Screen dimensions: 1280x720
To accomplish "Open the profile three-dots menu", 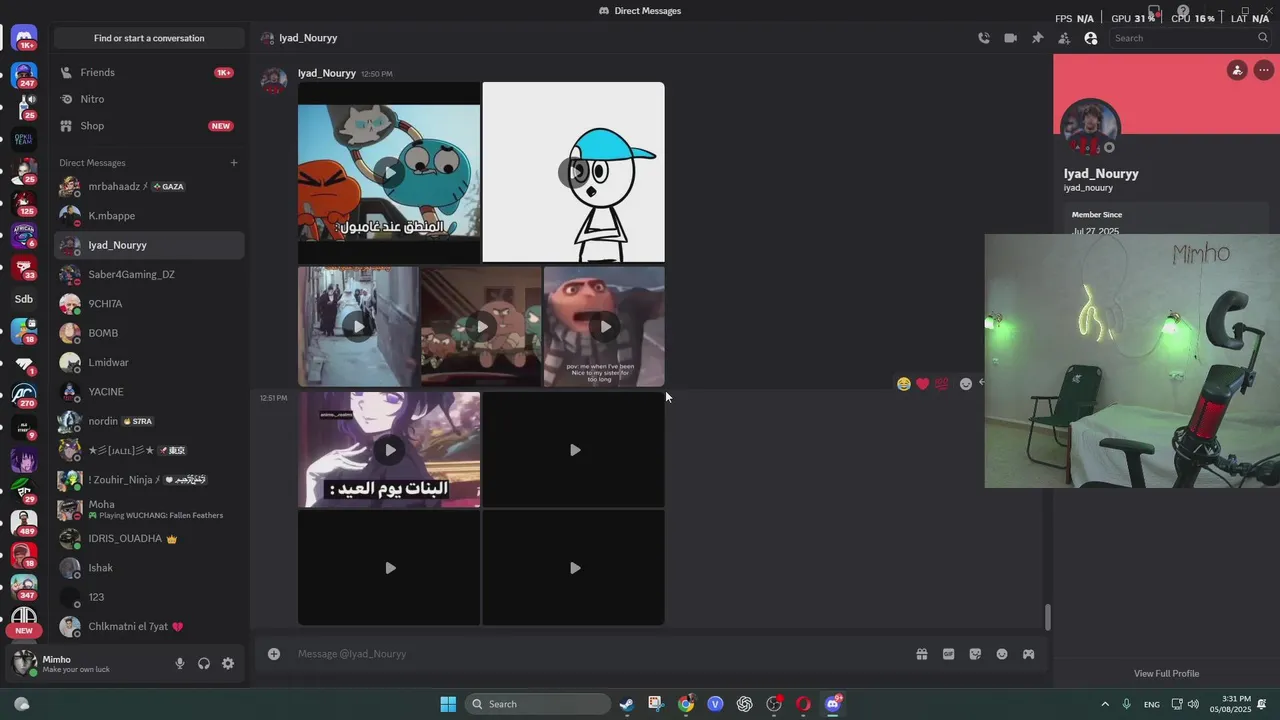I will 1264,70.
